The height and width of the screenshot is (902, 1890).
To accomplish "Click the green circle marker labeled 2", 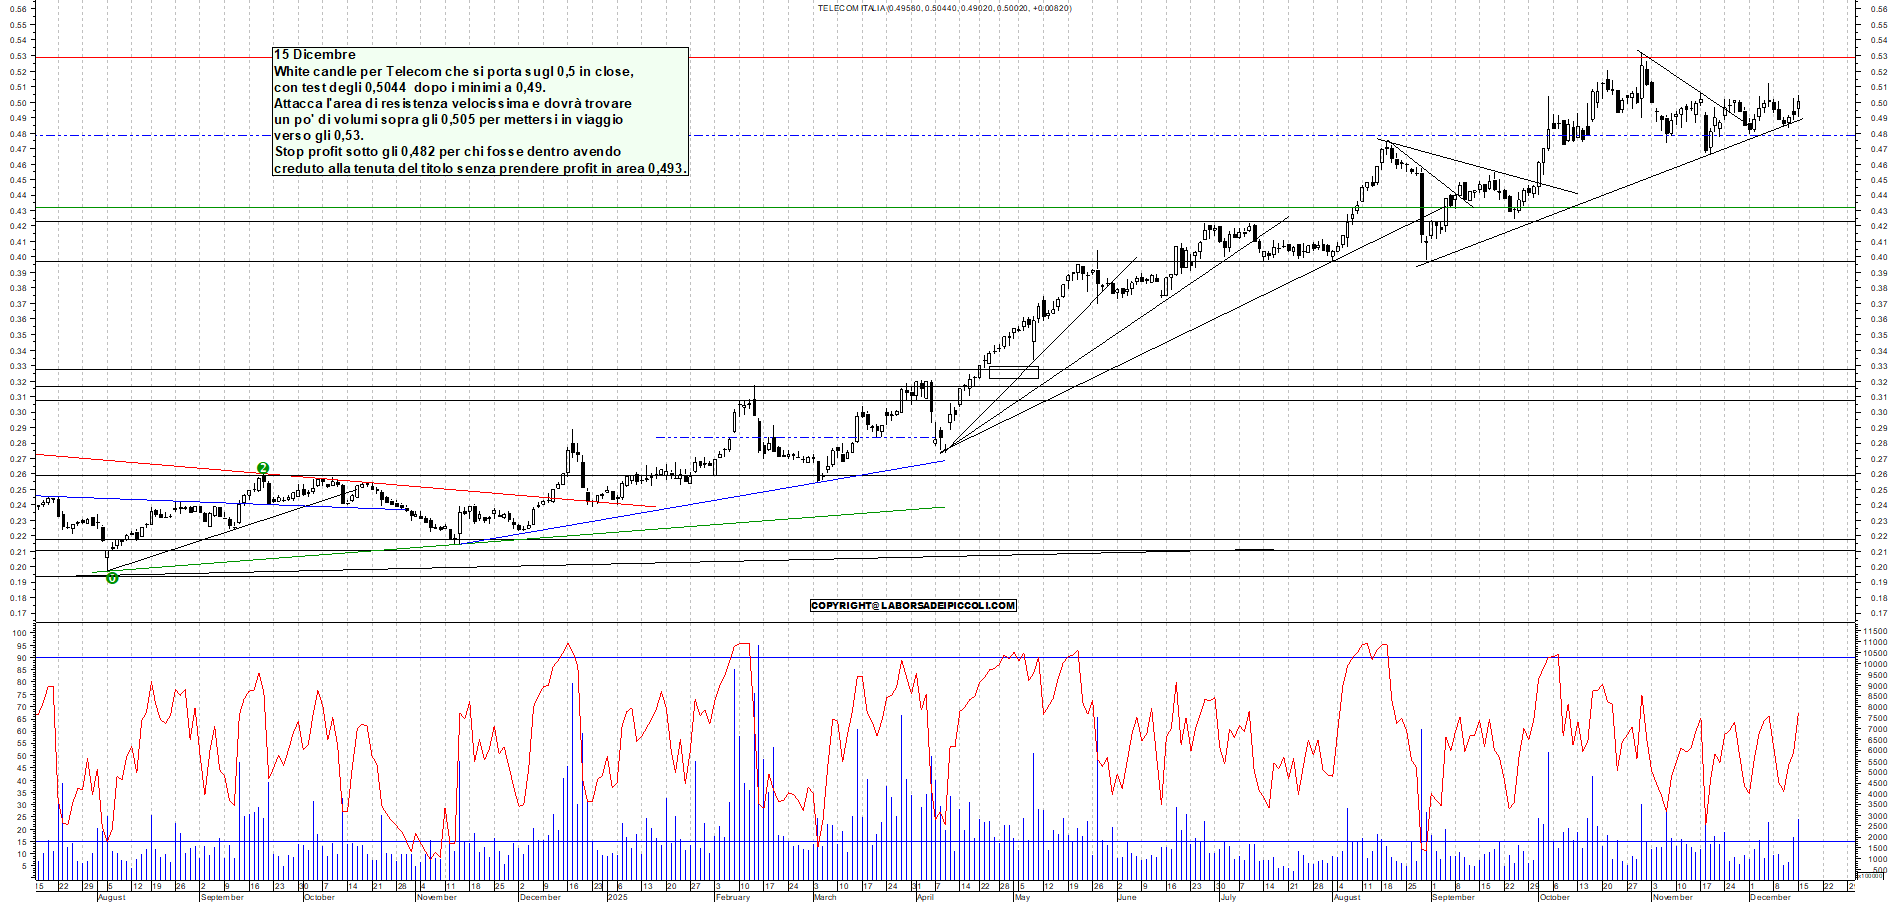I will (x=263, y=468).
